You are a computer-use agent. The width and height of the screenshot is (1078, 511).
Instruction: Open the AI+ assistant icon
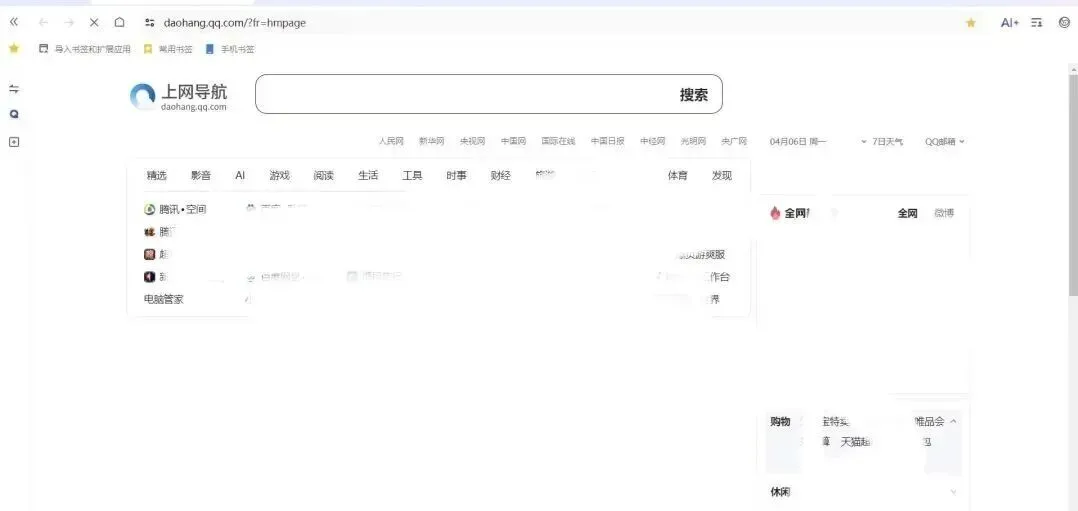pos(1009,23)
